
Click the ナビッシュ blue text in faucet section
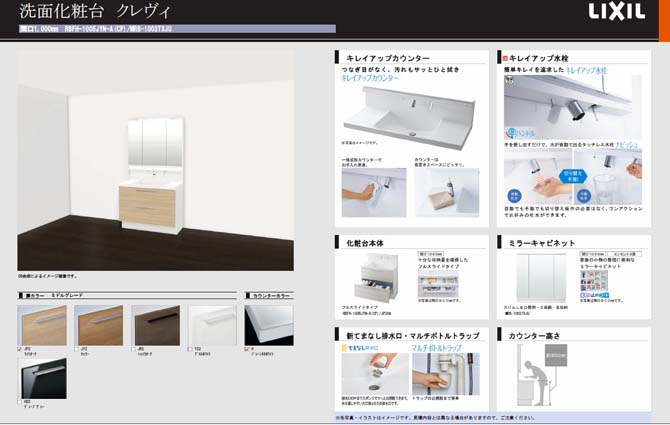[x=626, y=145]
